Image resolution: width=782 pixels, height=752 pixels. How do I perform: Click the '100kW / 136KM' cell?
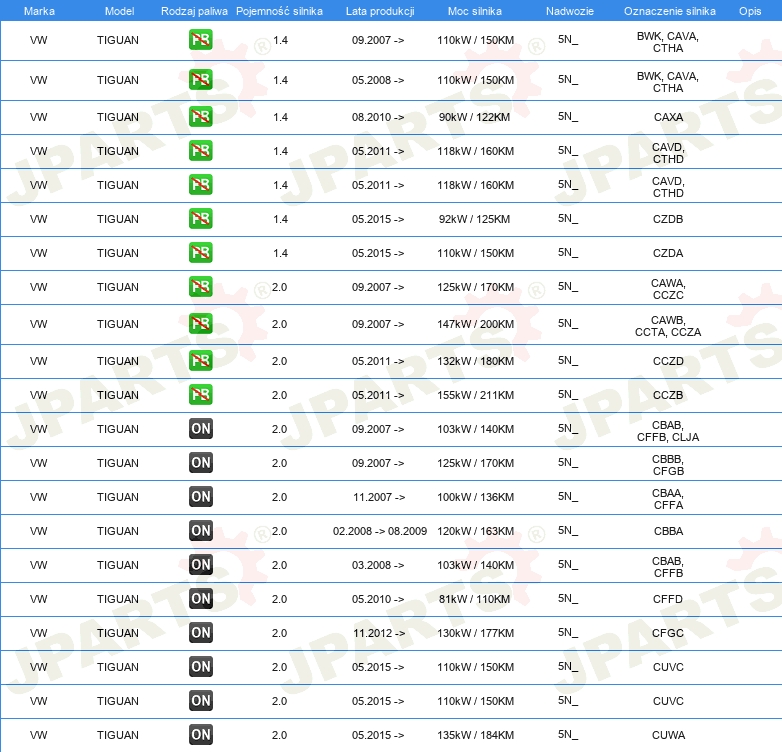475,497
